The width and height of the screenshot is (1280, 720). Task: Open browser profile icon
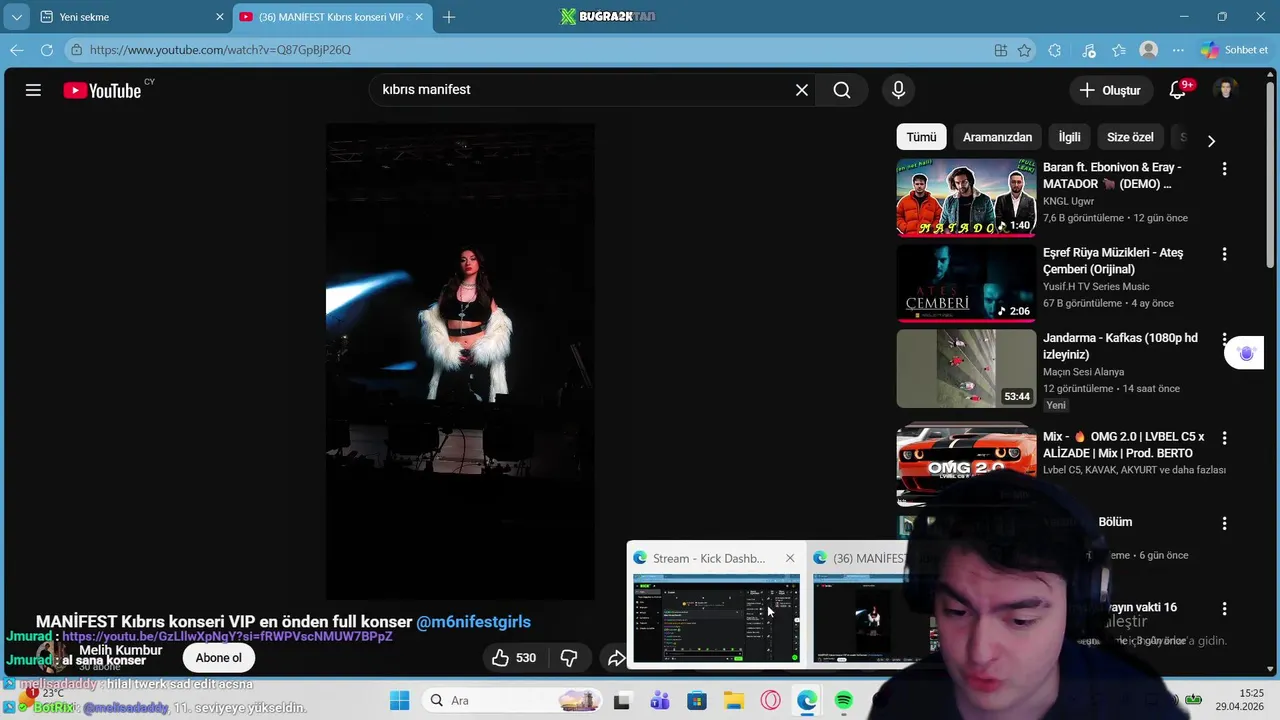point(1149,50)
